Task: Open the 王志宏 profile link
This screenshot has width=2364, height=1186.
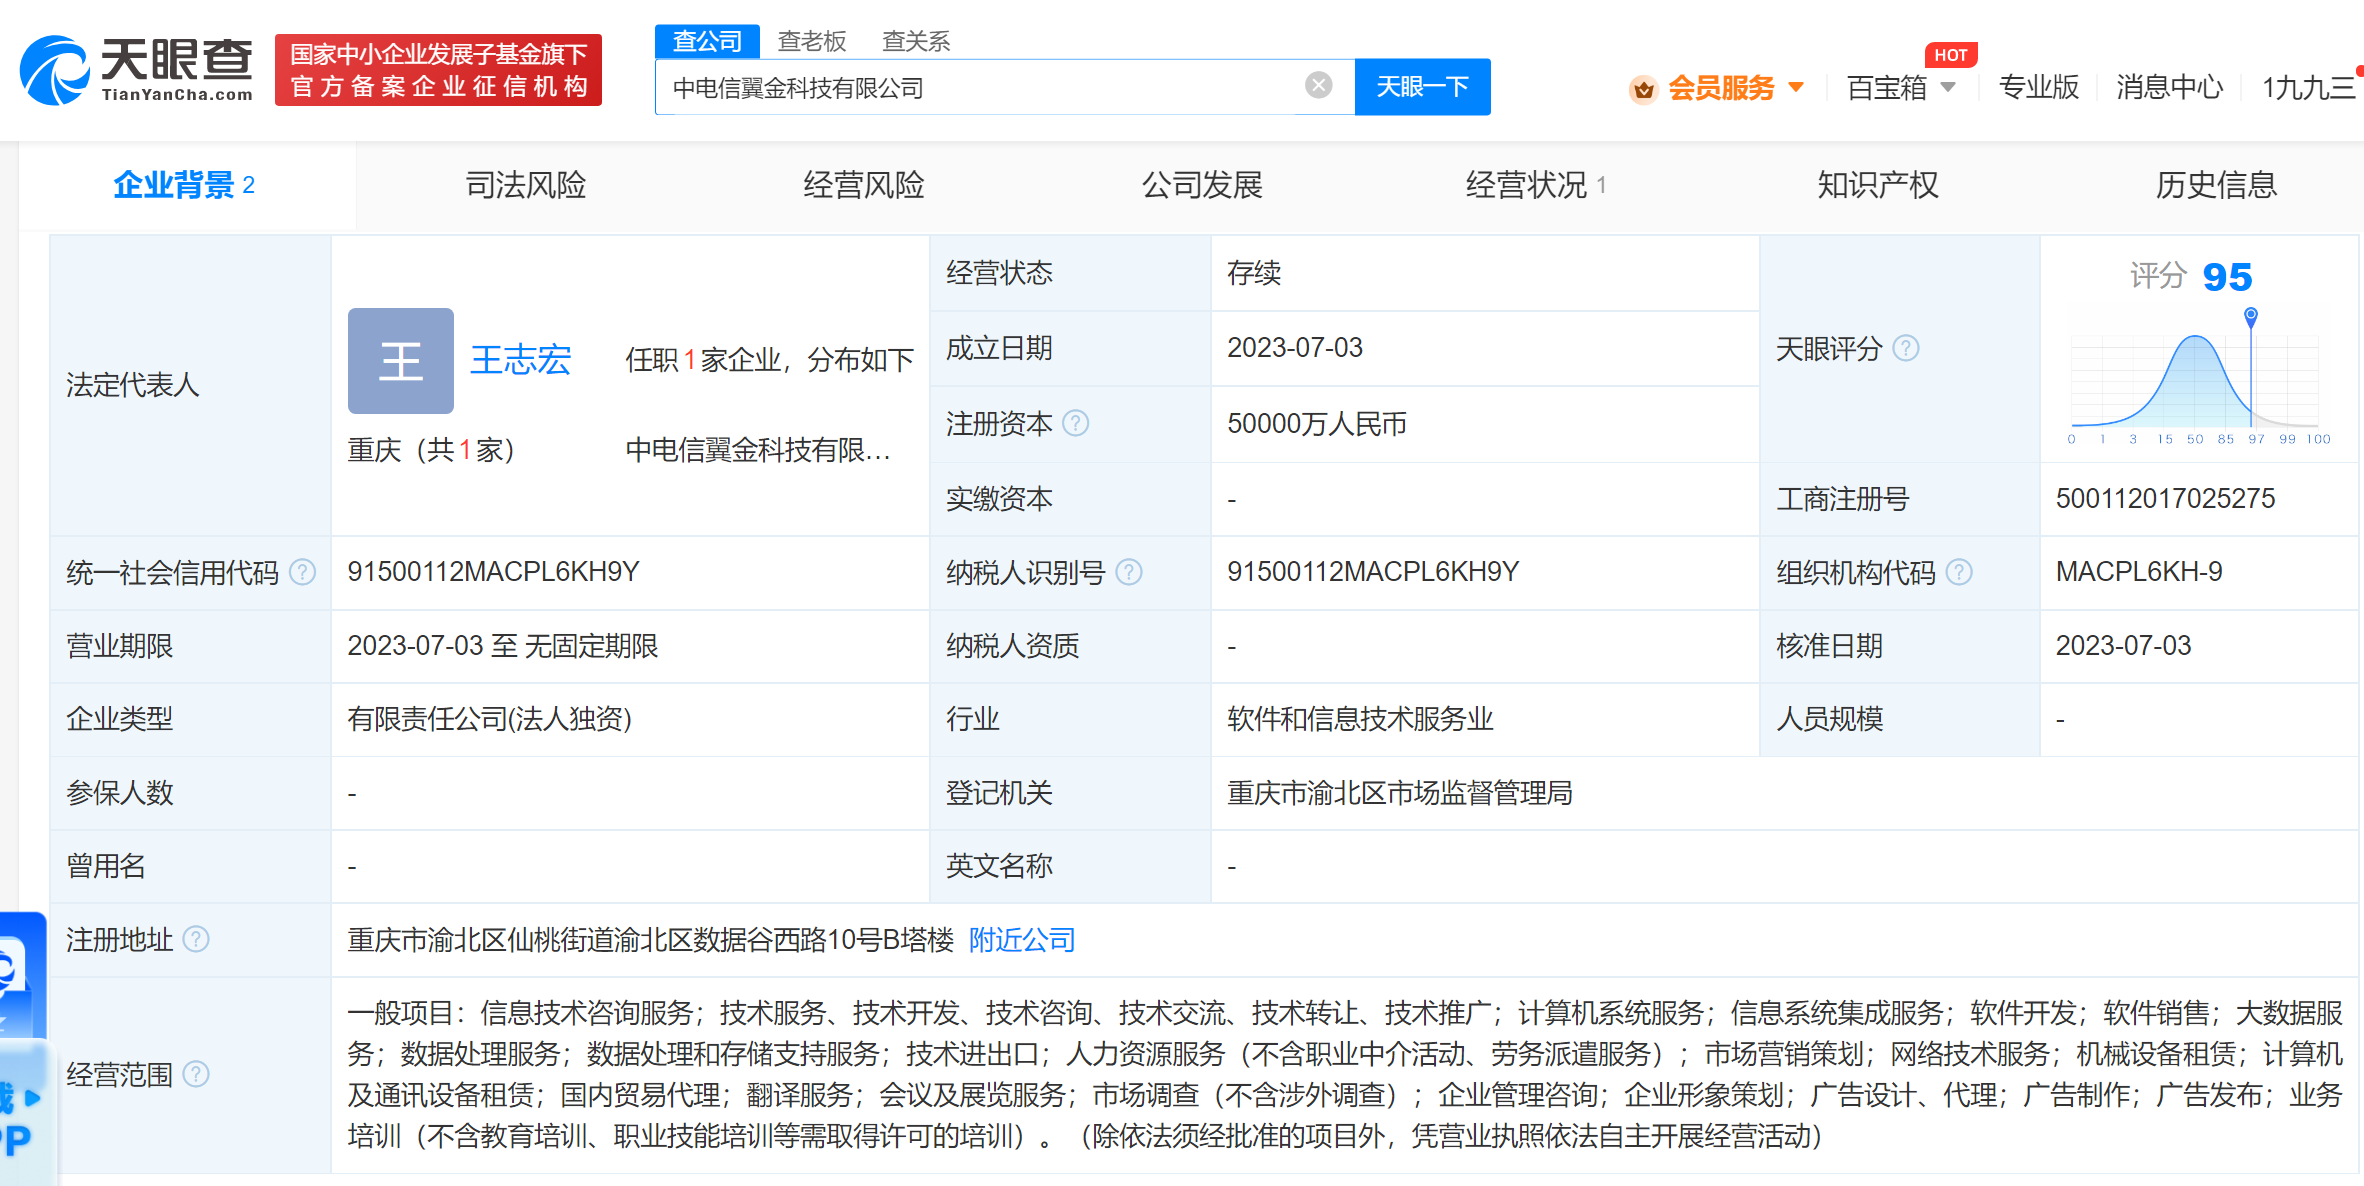Action: pyautogui.click(x=521, y=360)
